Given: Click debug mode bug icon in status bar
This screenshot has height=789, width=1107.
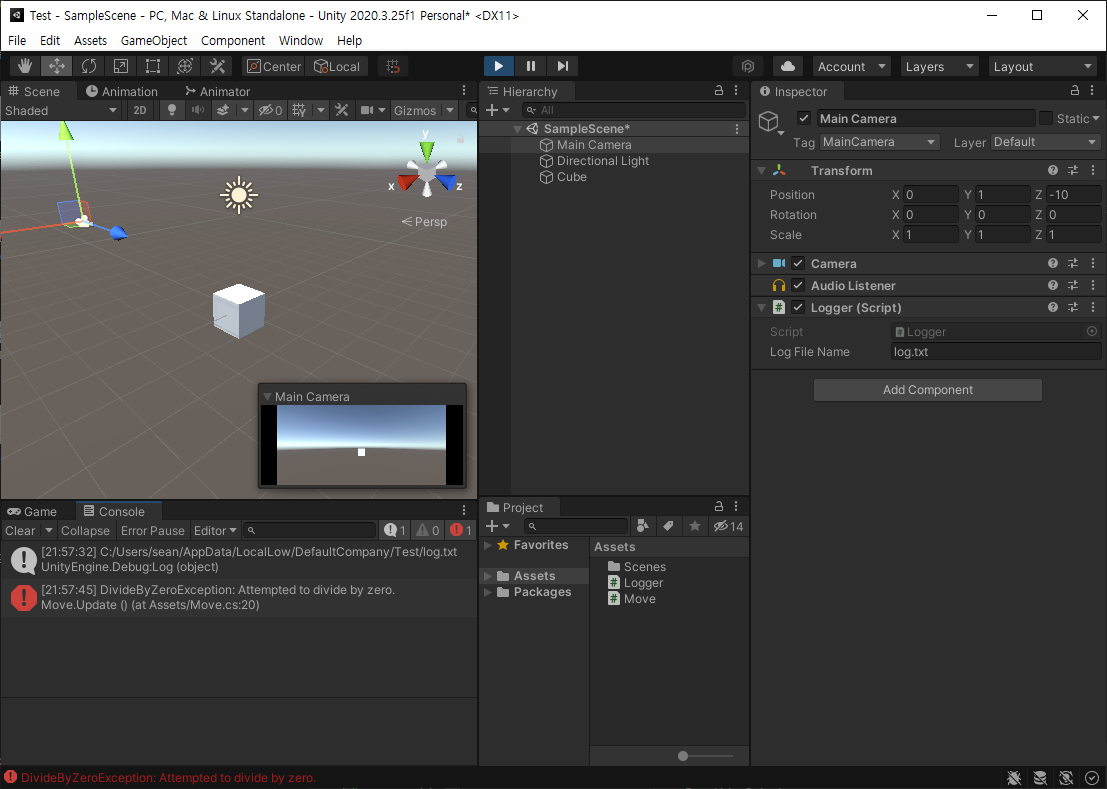Looking at the screenshot, I should click(x=1014, y=778).
